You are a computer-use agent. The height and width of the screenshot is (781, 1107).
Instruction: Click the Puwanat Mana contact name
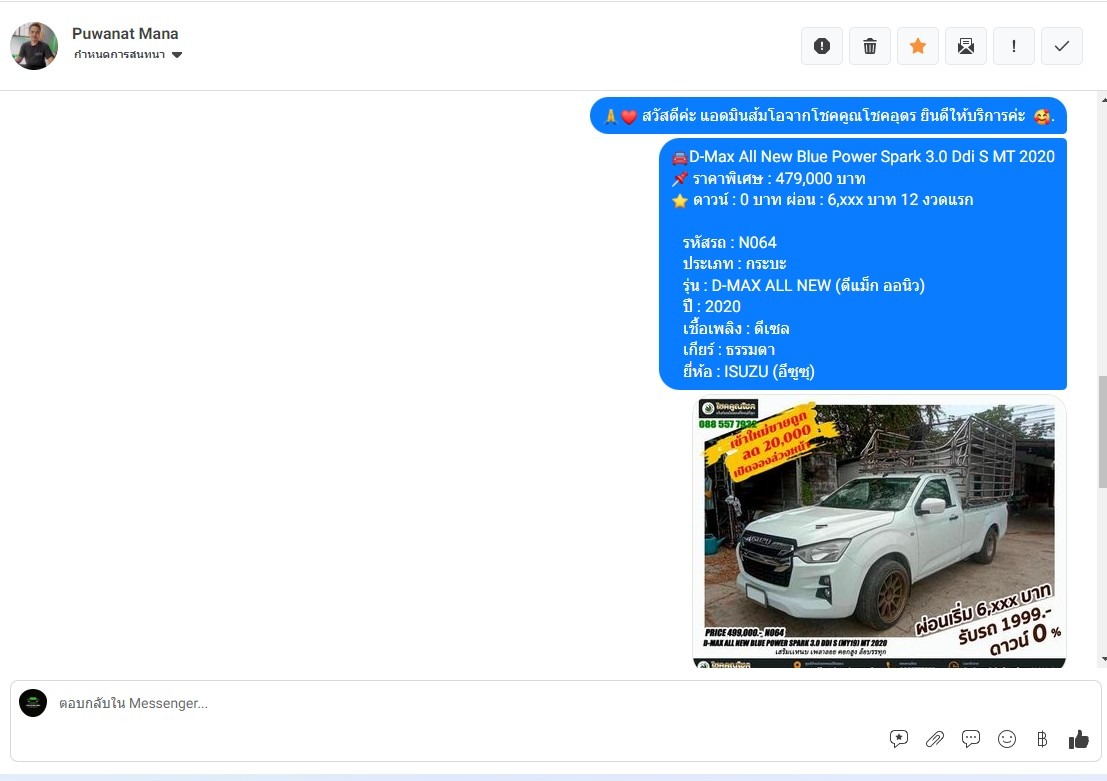coord(125,33)
